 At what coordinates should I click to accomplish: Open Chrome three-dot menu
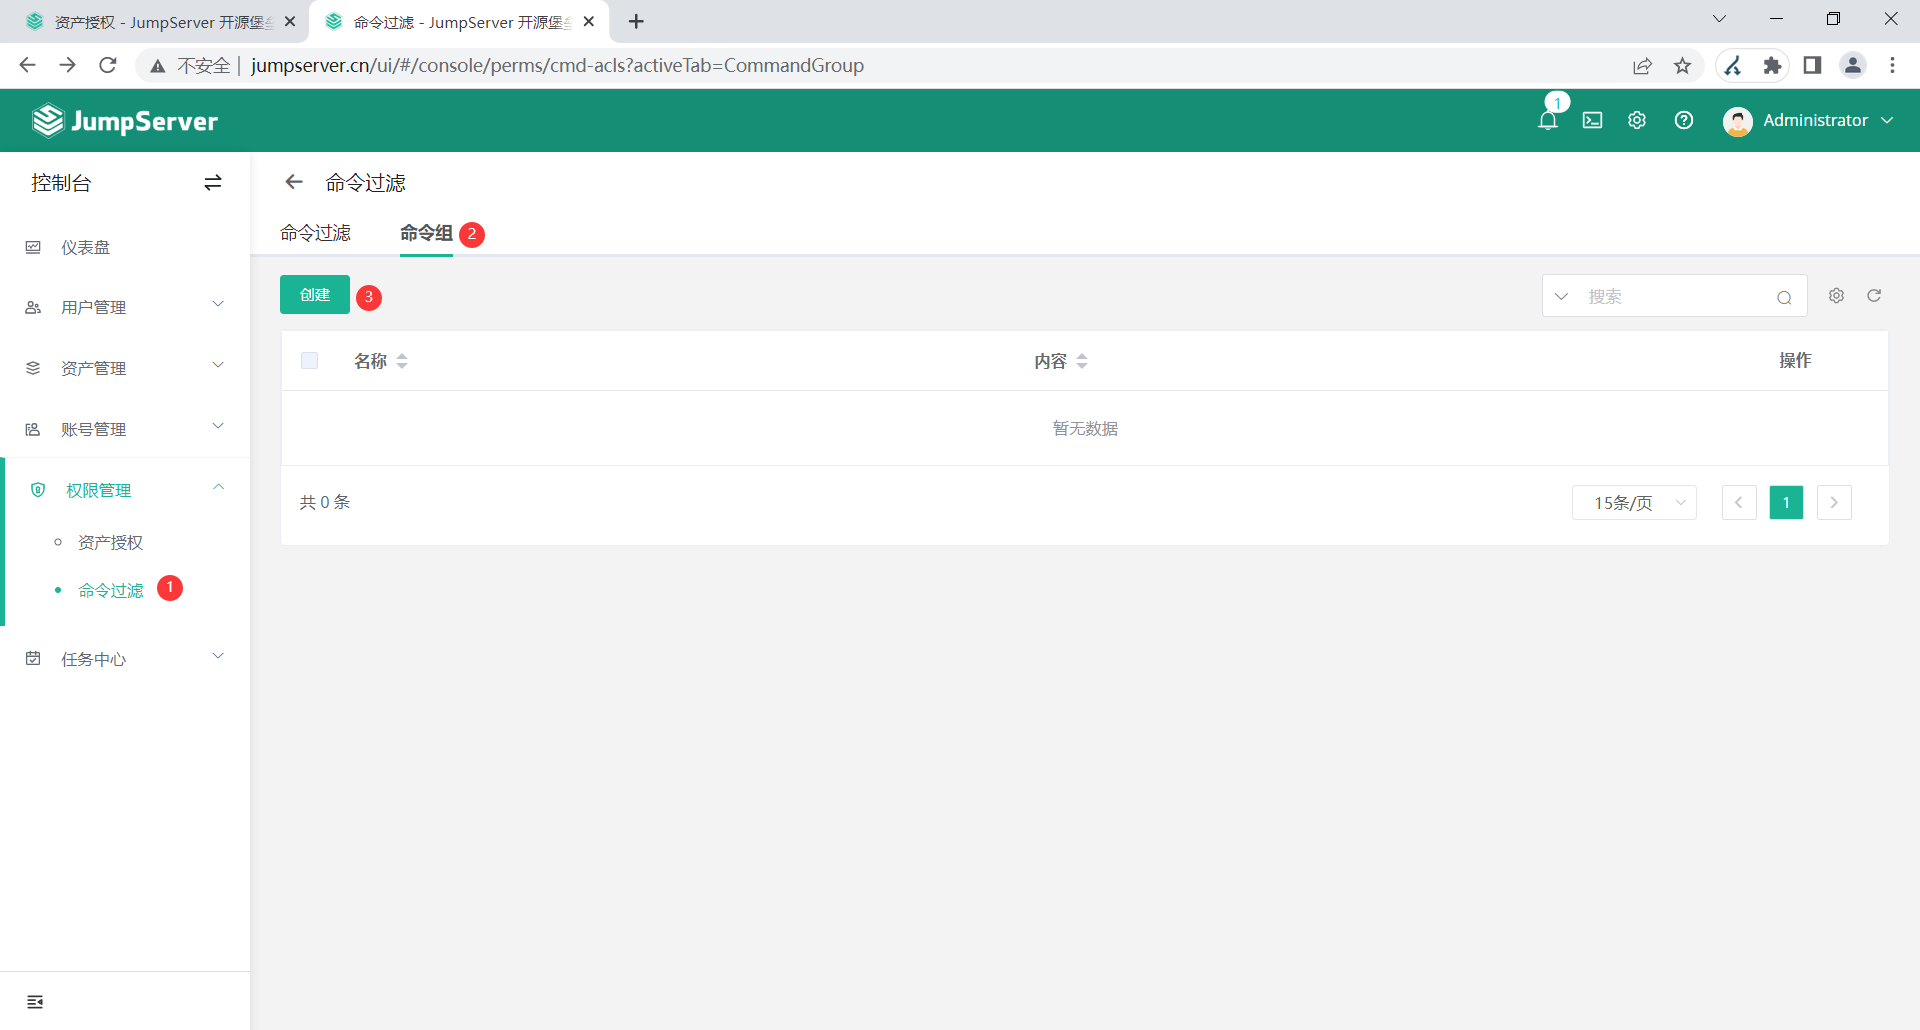[1892, 65]
